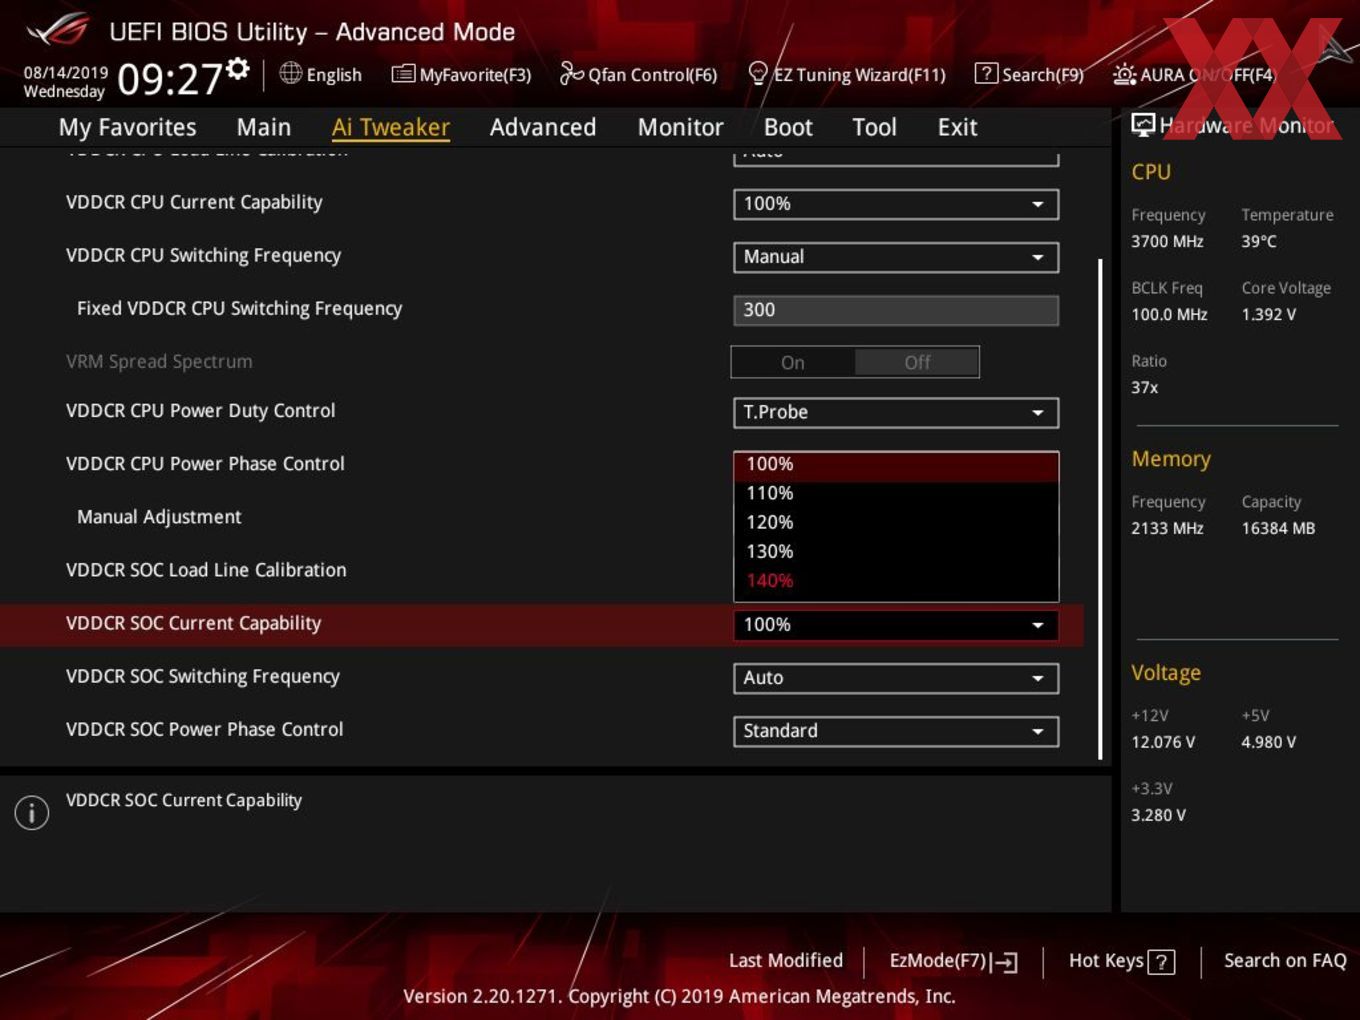Select 110% in the open list
1360x1020 pixels.
click(896, 493)
